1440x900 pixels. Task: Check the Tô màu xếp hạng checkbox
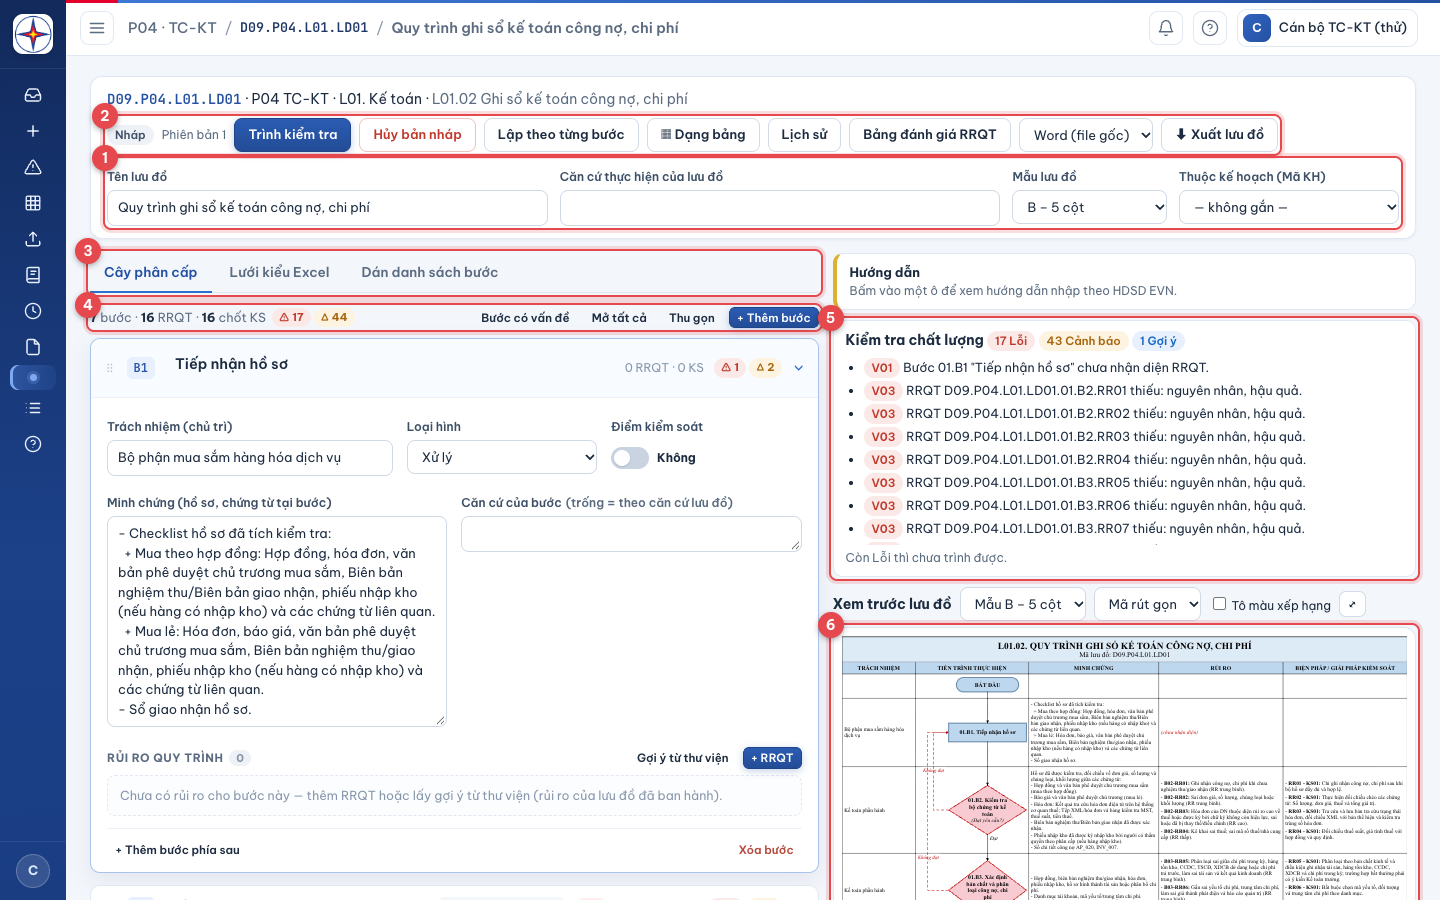(x=1219, y=604)
